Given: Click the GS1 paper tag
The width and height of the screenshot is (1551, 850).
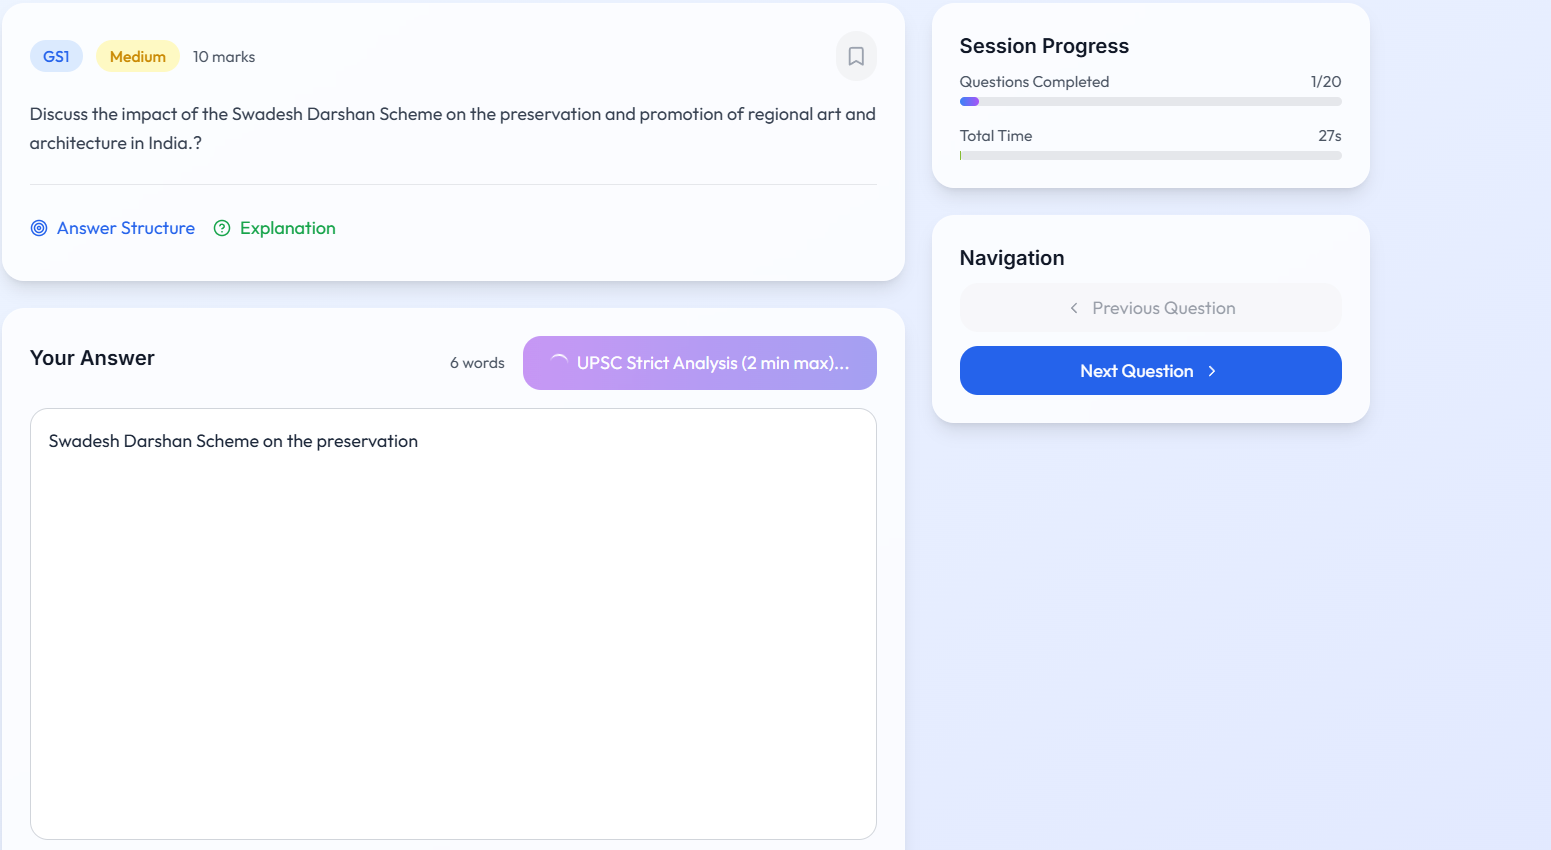Looking at the screenshot, I should pyautogui.click(x=56, y=57).
